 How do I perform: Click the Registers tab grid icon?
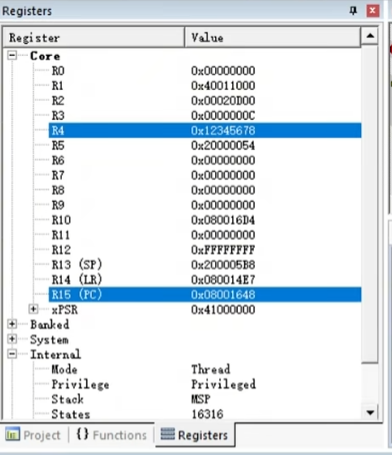pos(168,434)
